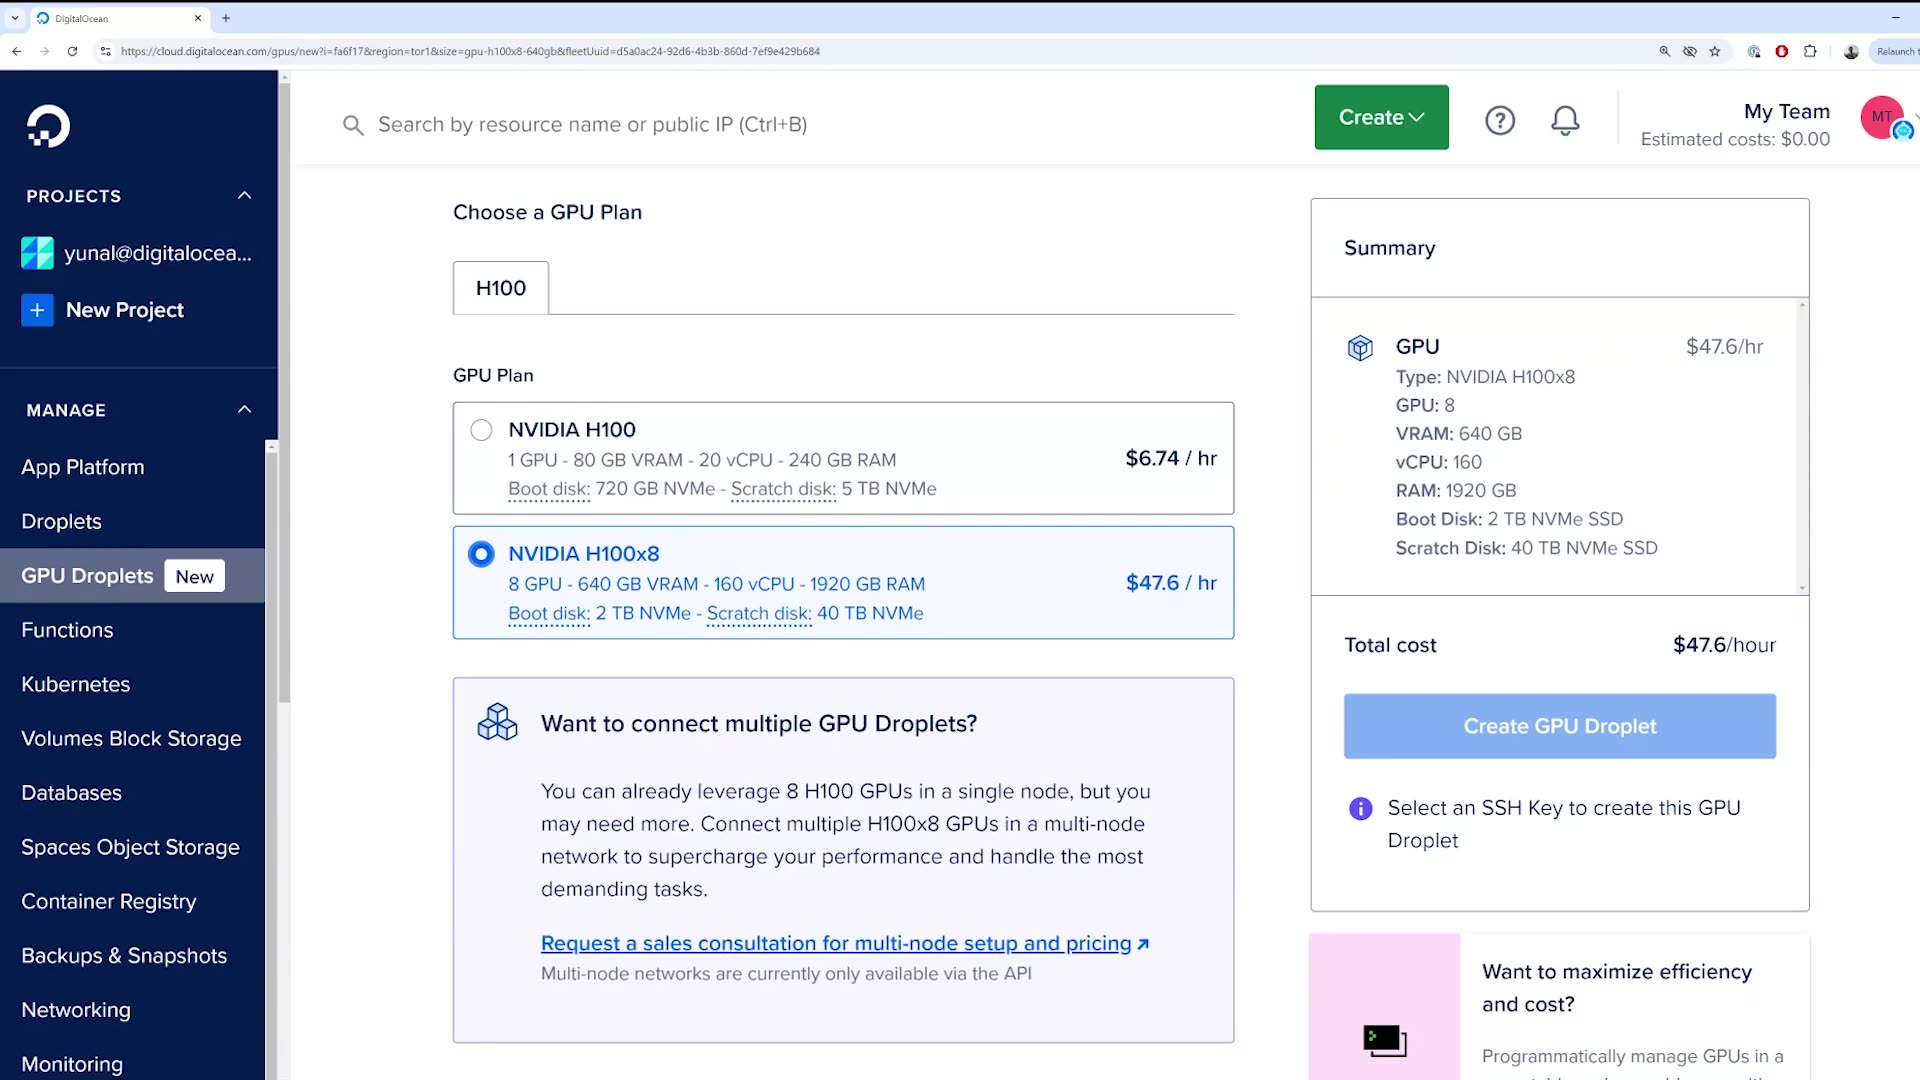Viewport: 1920px width, 1080px height.
Task: Open the help question mark icon
Action: pyautogui.click(x=1500, y=120)
